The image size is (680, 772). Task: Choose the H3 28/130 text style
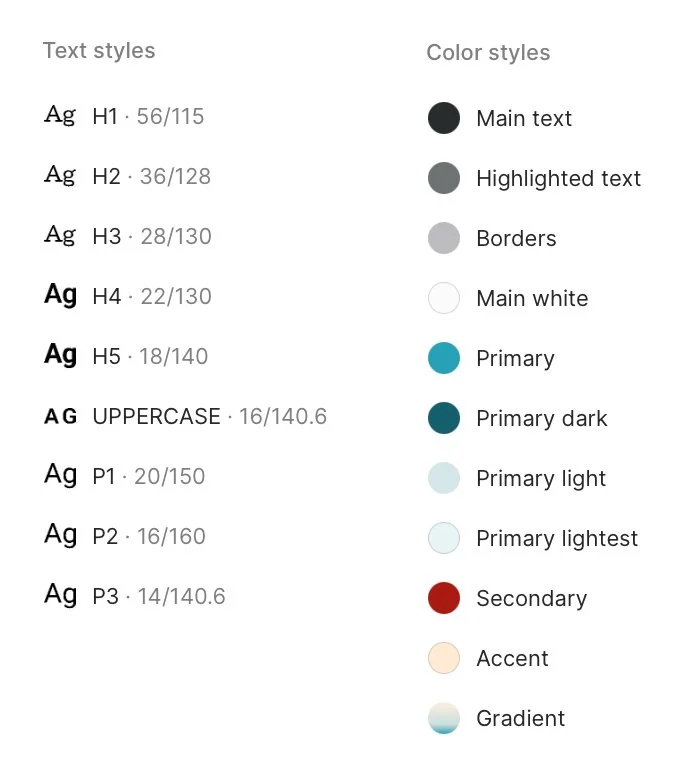pos(128,236)
